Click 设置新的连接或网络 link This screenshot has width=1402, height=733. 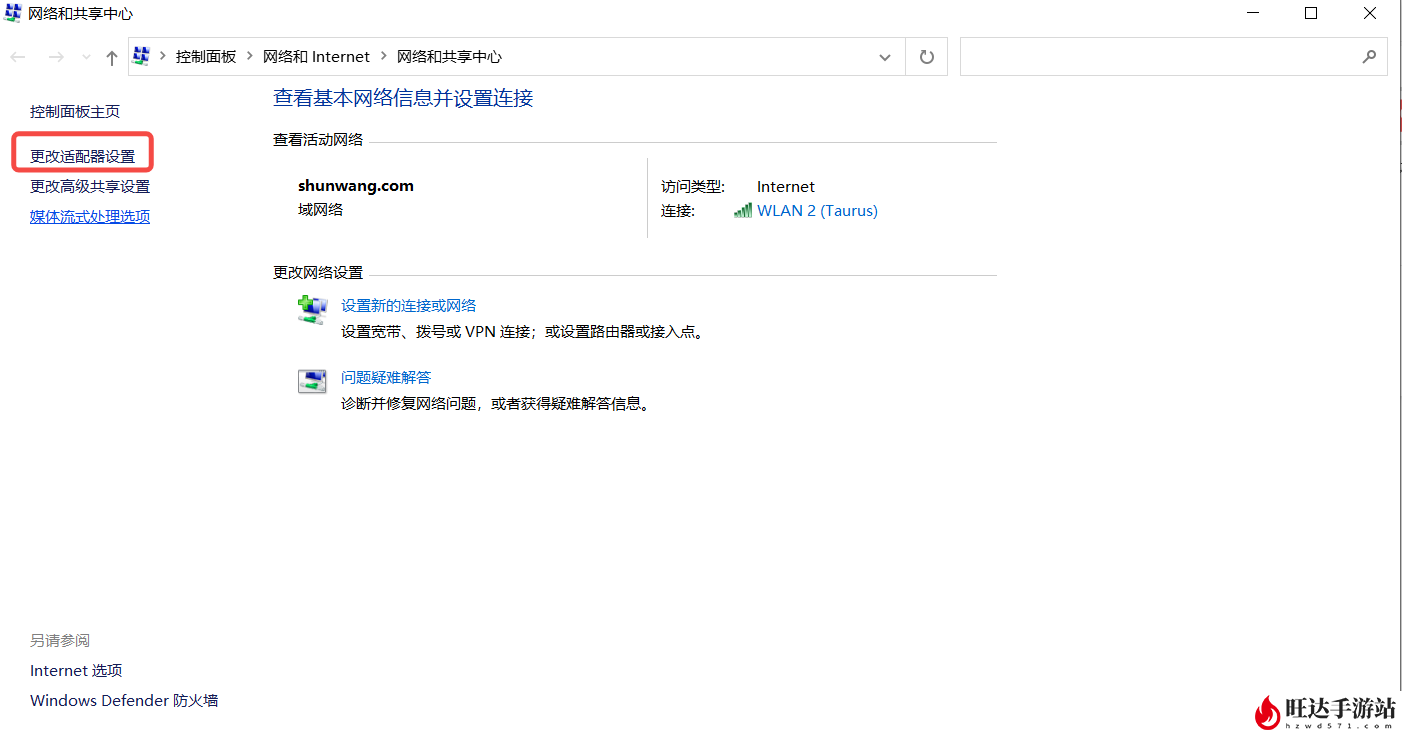(x=409, y=306)
